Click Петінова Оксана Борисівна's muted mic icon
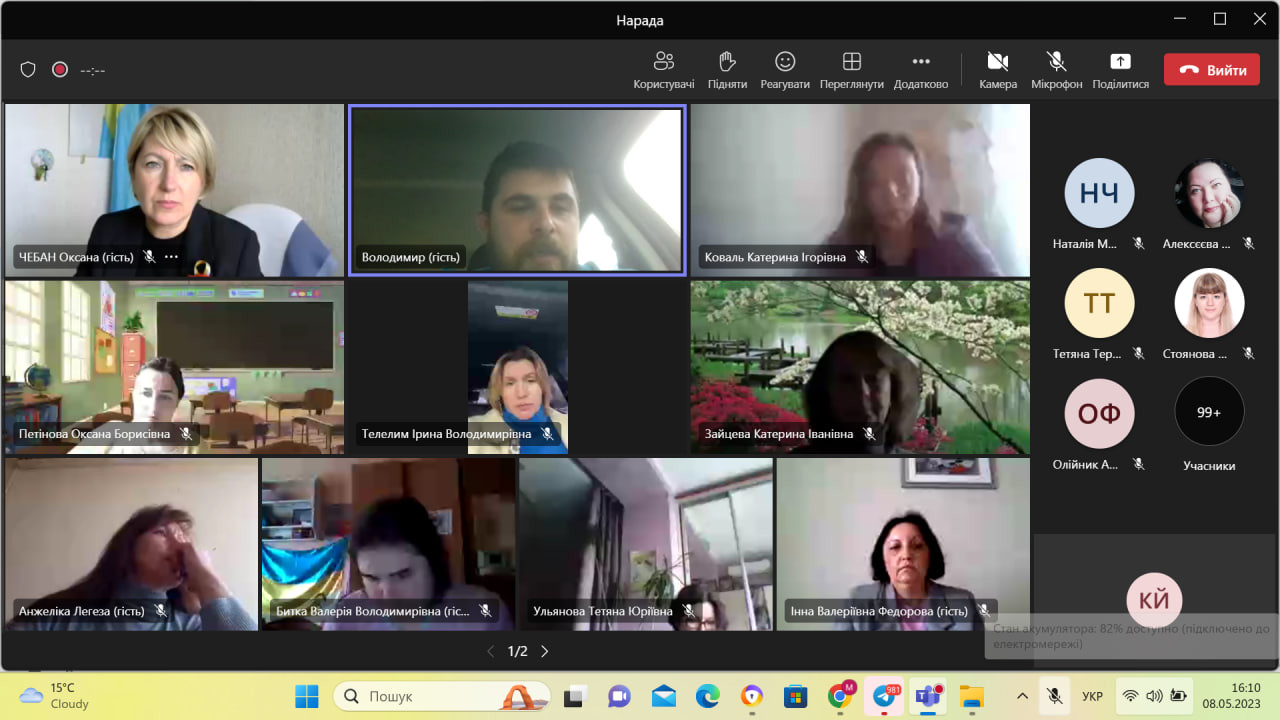 (x=186, y=434)
